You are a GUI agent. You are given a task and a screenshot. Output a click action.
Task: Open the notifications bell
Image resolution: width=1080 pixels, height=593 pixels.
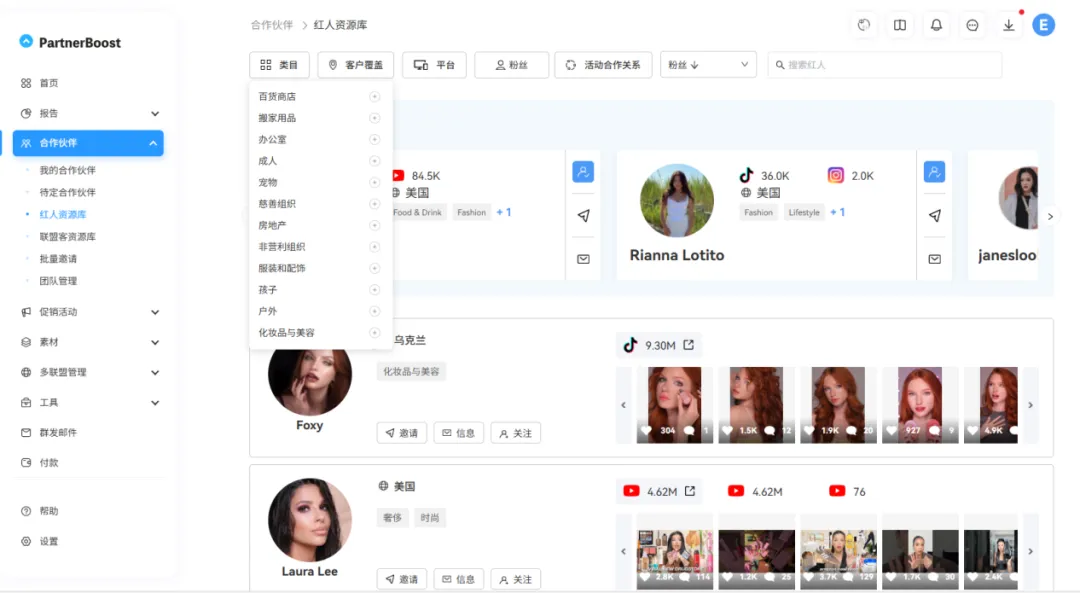pos(936,25)
